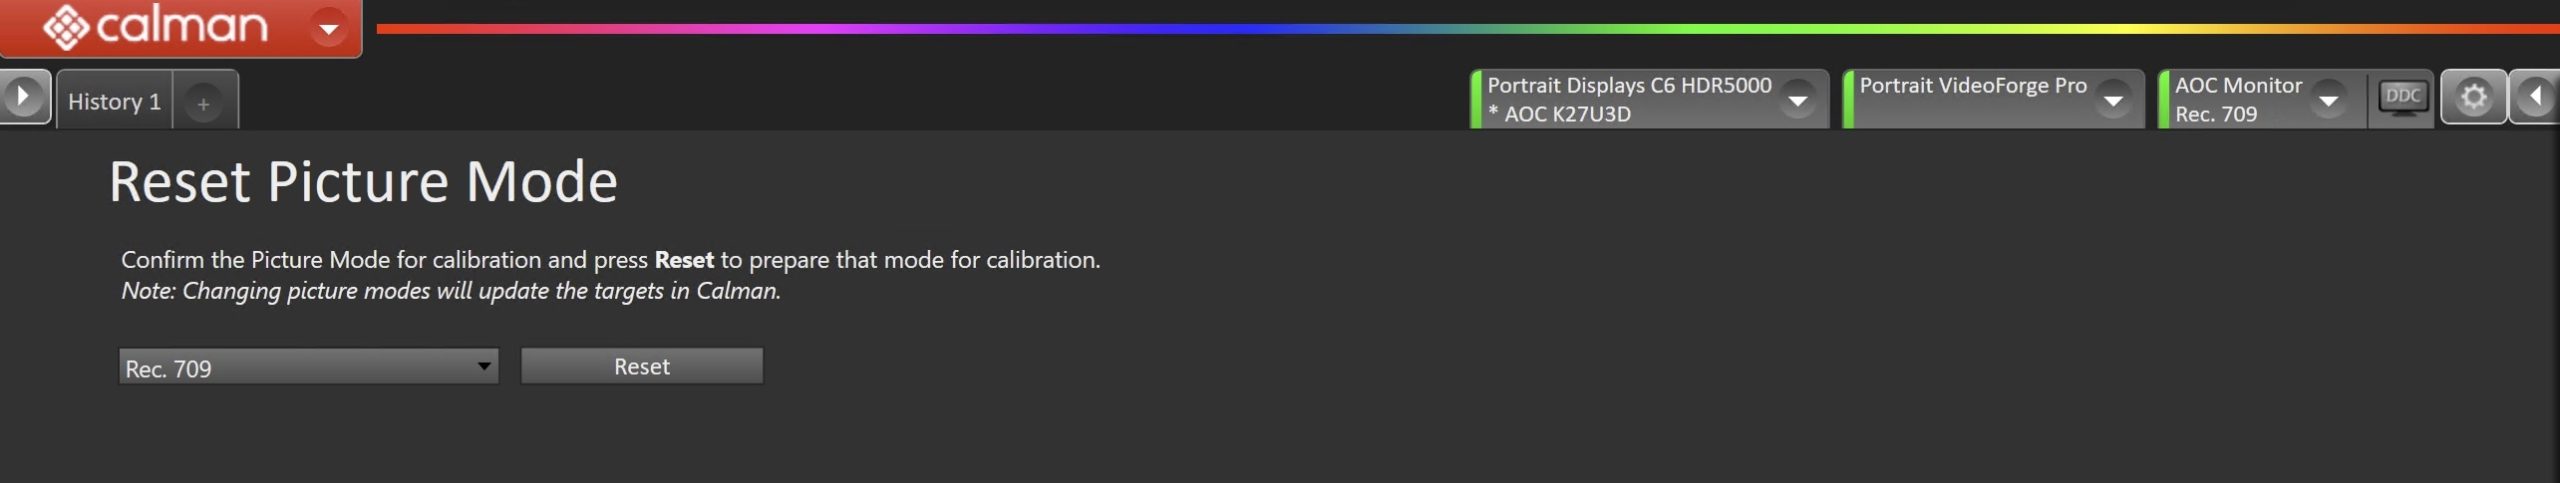Open the AOC Monitor display tab
The height and width of the screenshot is (483, 2560).
2238,99
